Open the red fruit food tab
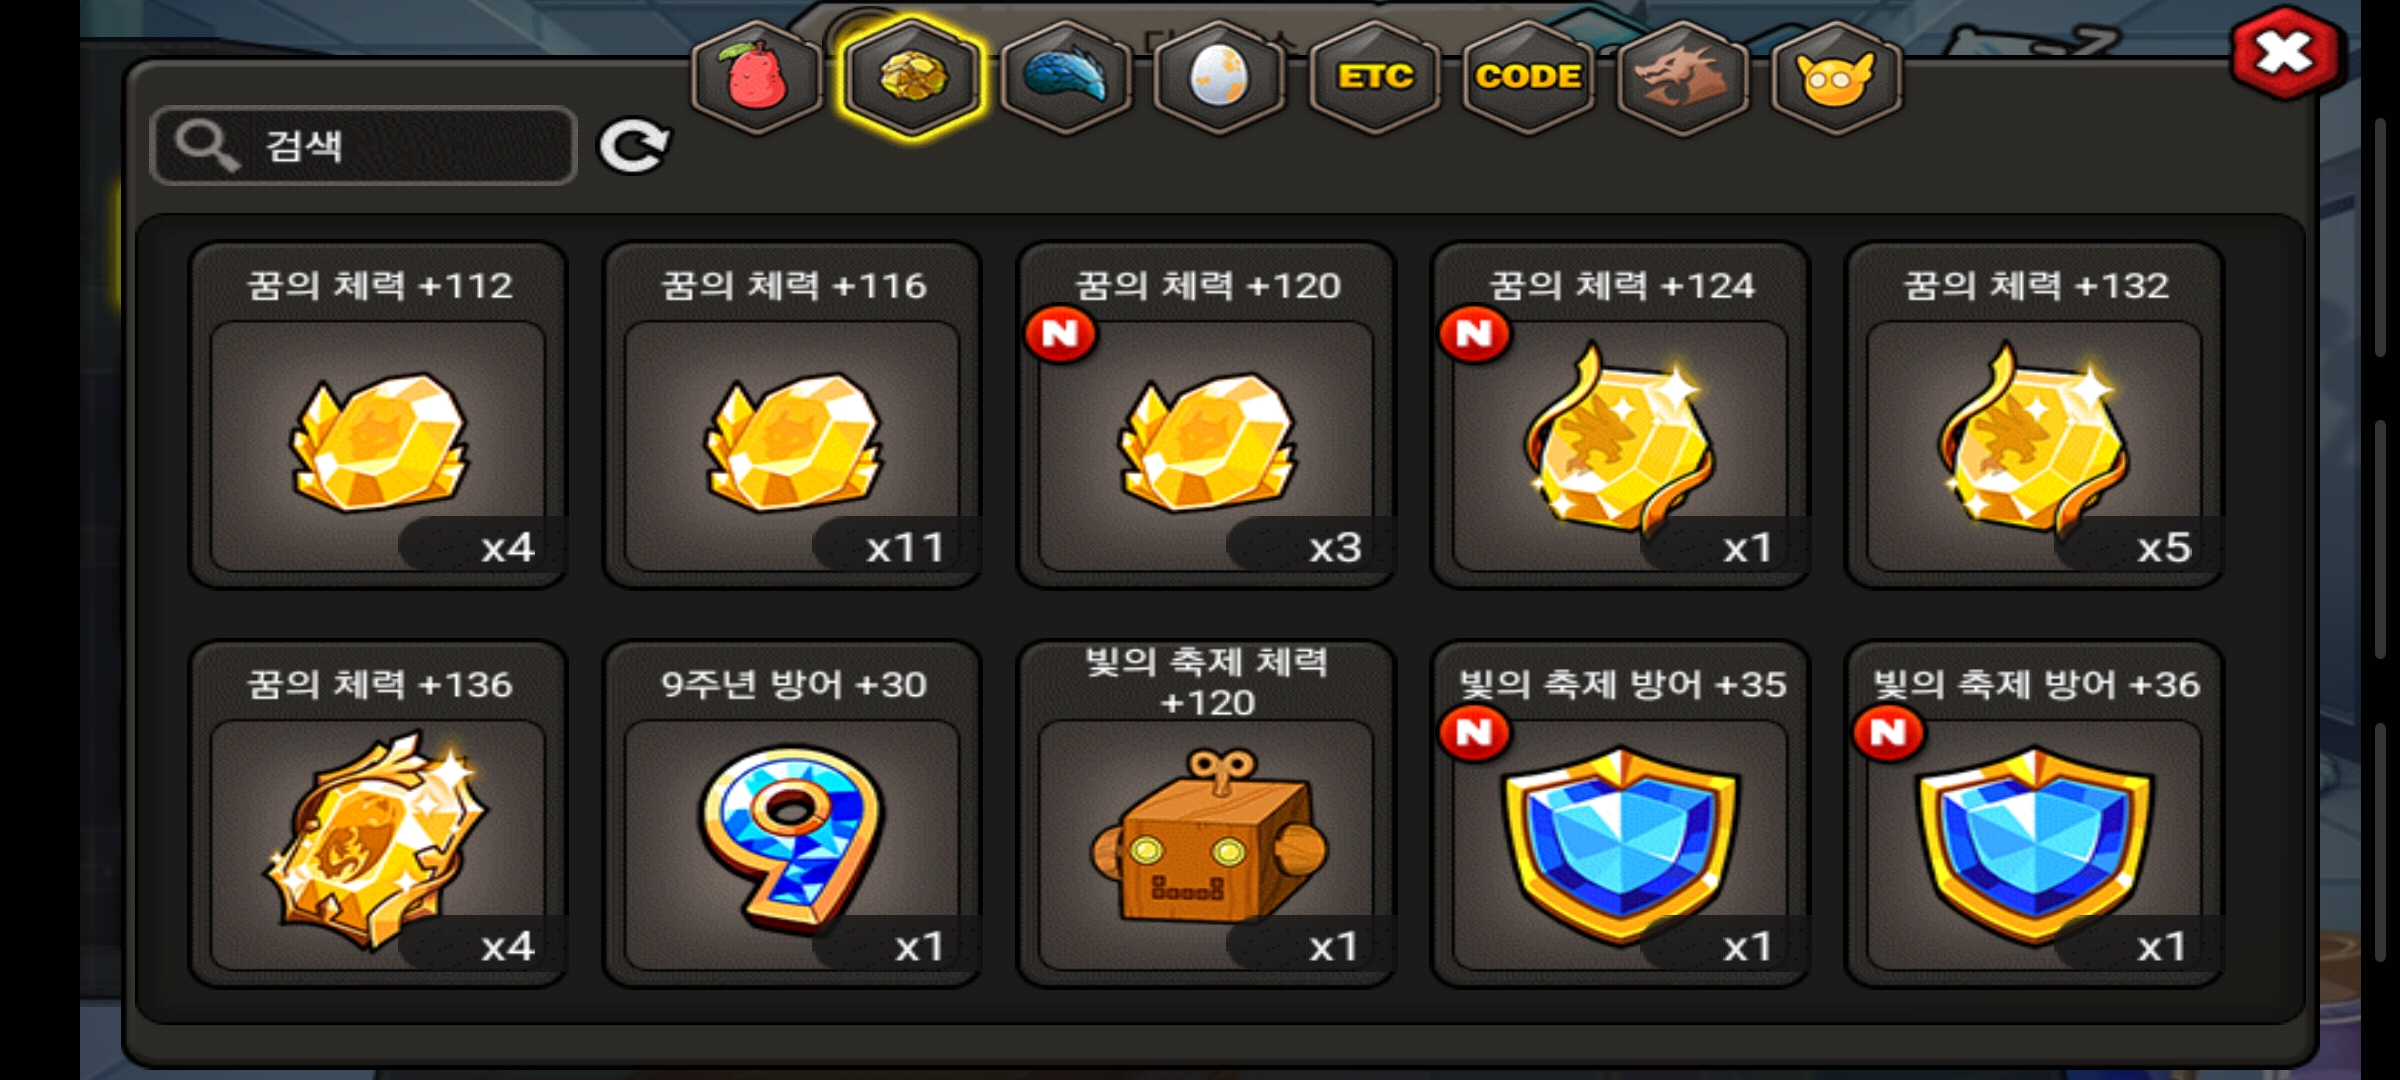 (x=757, y=77)
